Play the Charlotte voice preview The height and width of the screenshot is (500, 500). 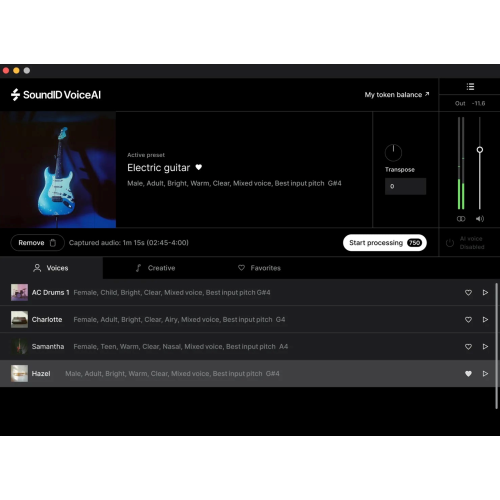[x=485, y=319]
